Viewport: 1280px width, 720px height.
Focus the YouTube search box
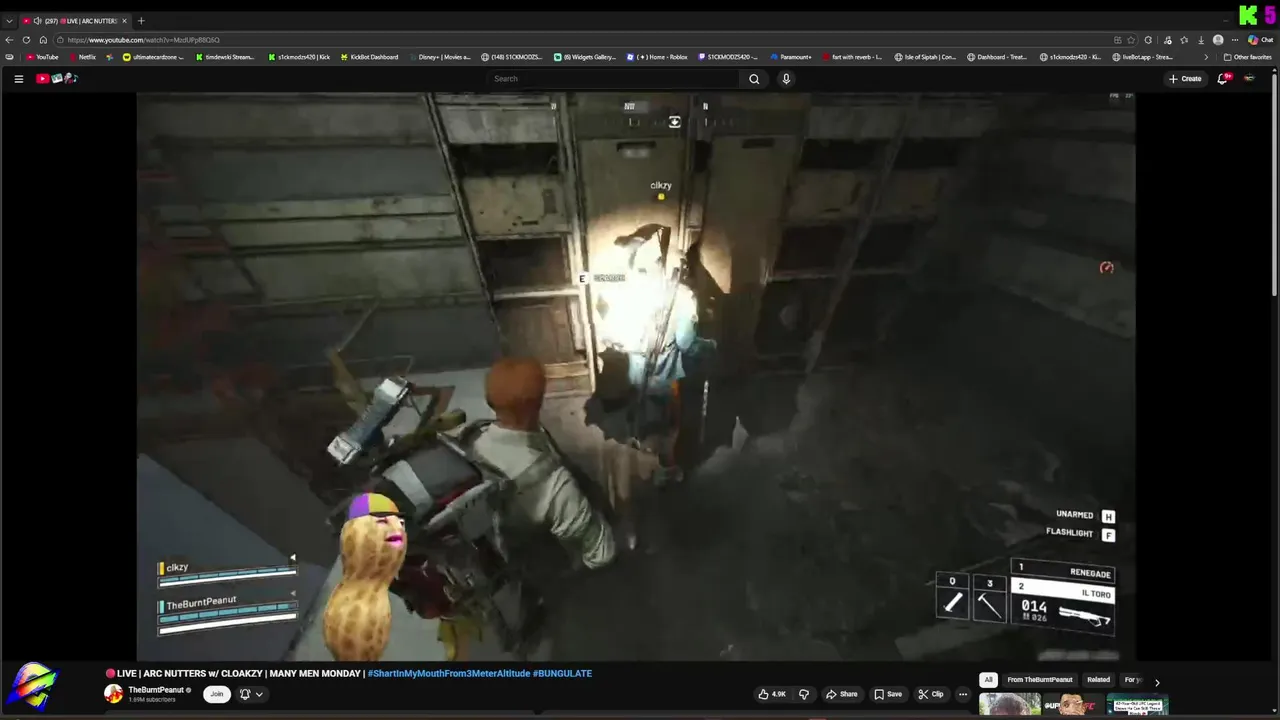click(x=614, y=79)
